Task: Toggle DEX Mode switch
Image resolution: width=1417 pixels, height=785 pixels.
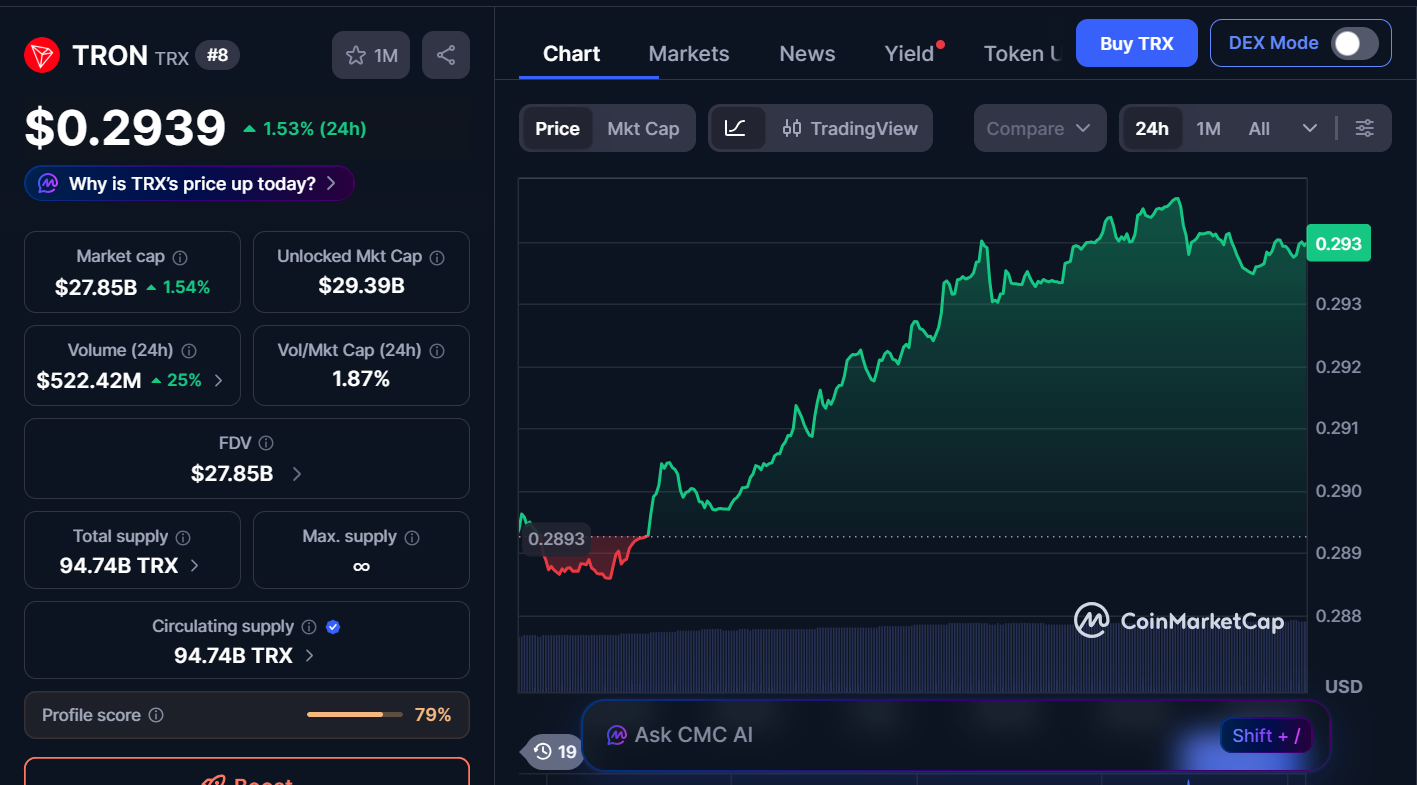Action: 1354,43
